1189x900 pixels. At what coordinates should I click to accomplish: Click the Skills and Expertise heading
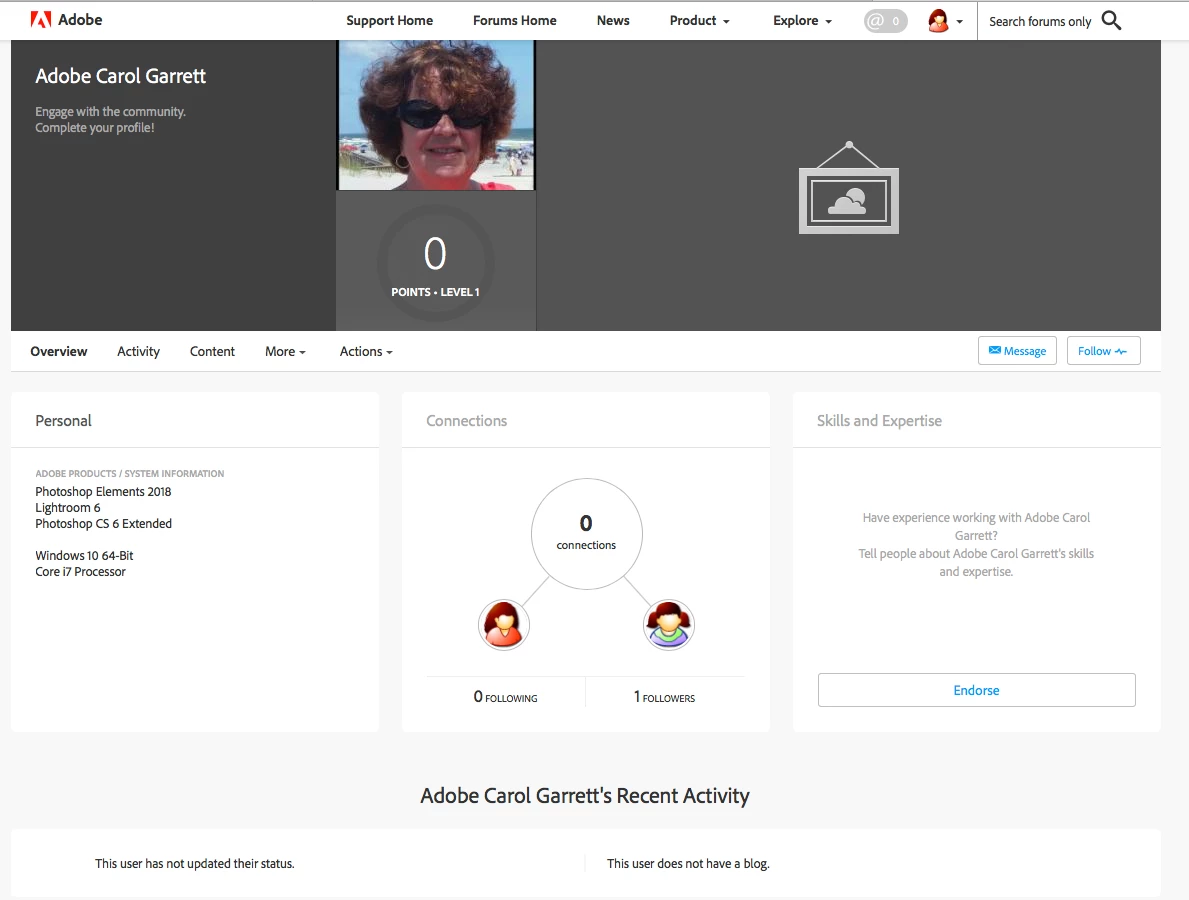(879, 421)
